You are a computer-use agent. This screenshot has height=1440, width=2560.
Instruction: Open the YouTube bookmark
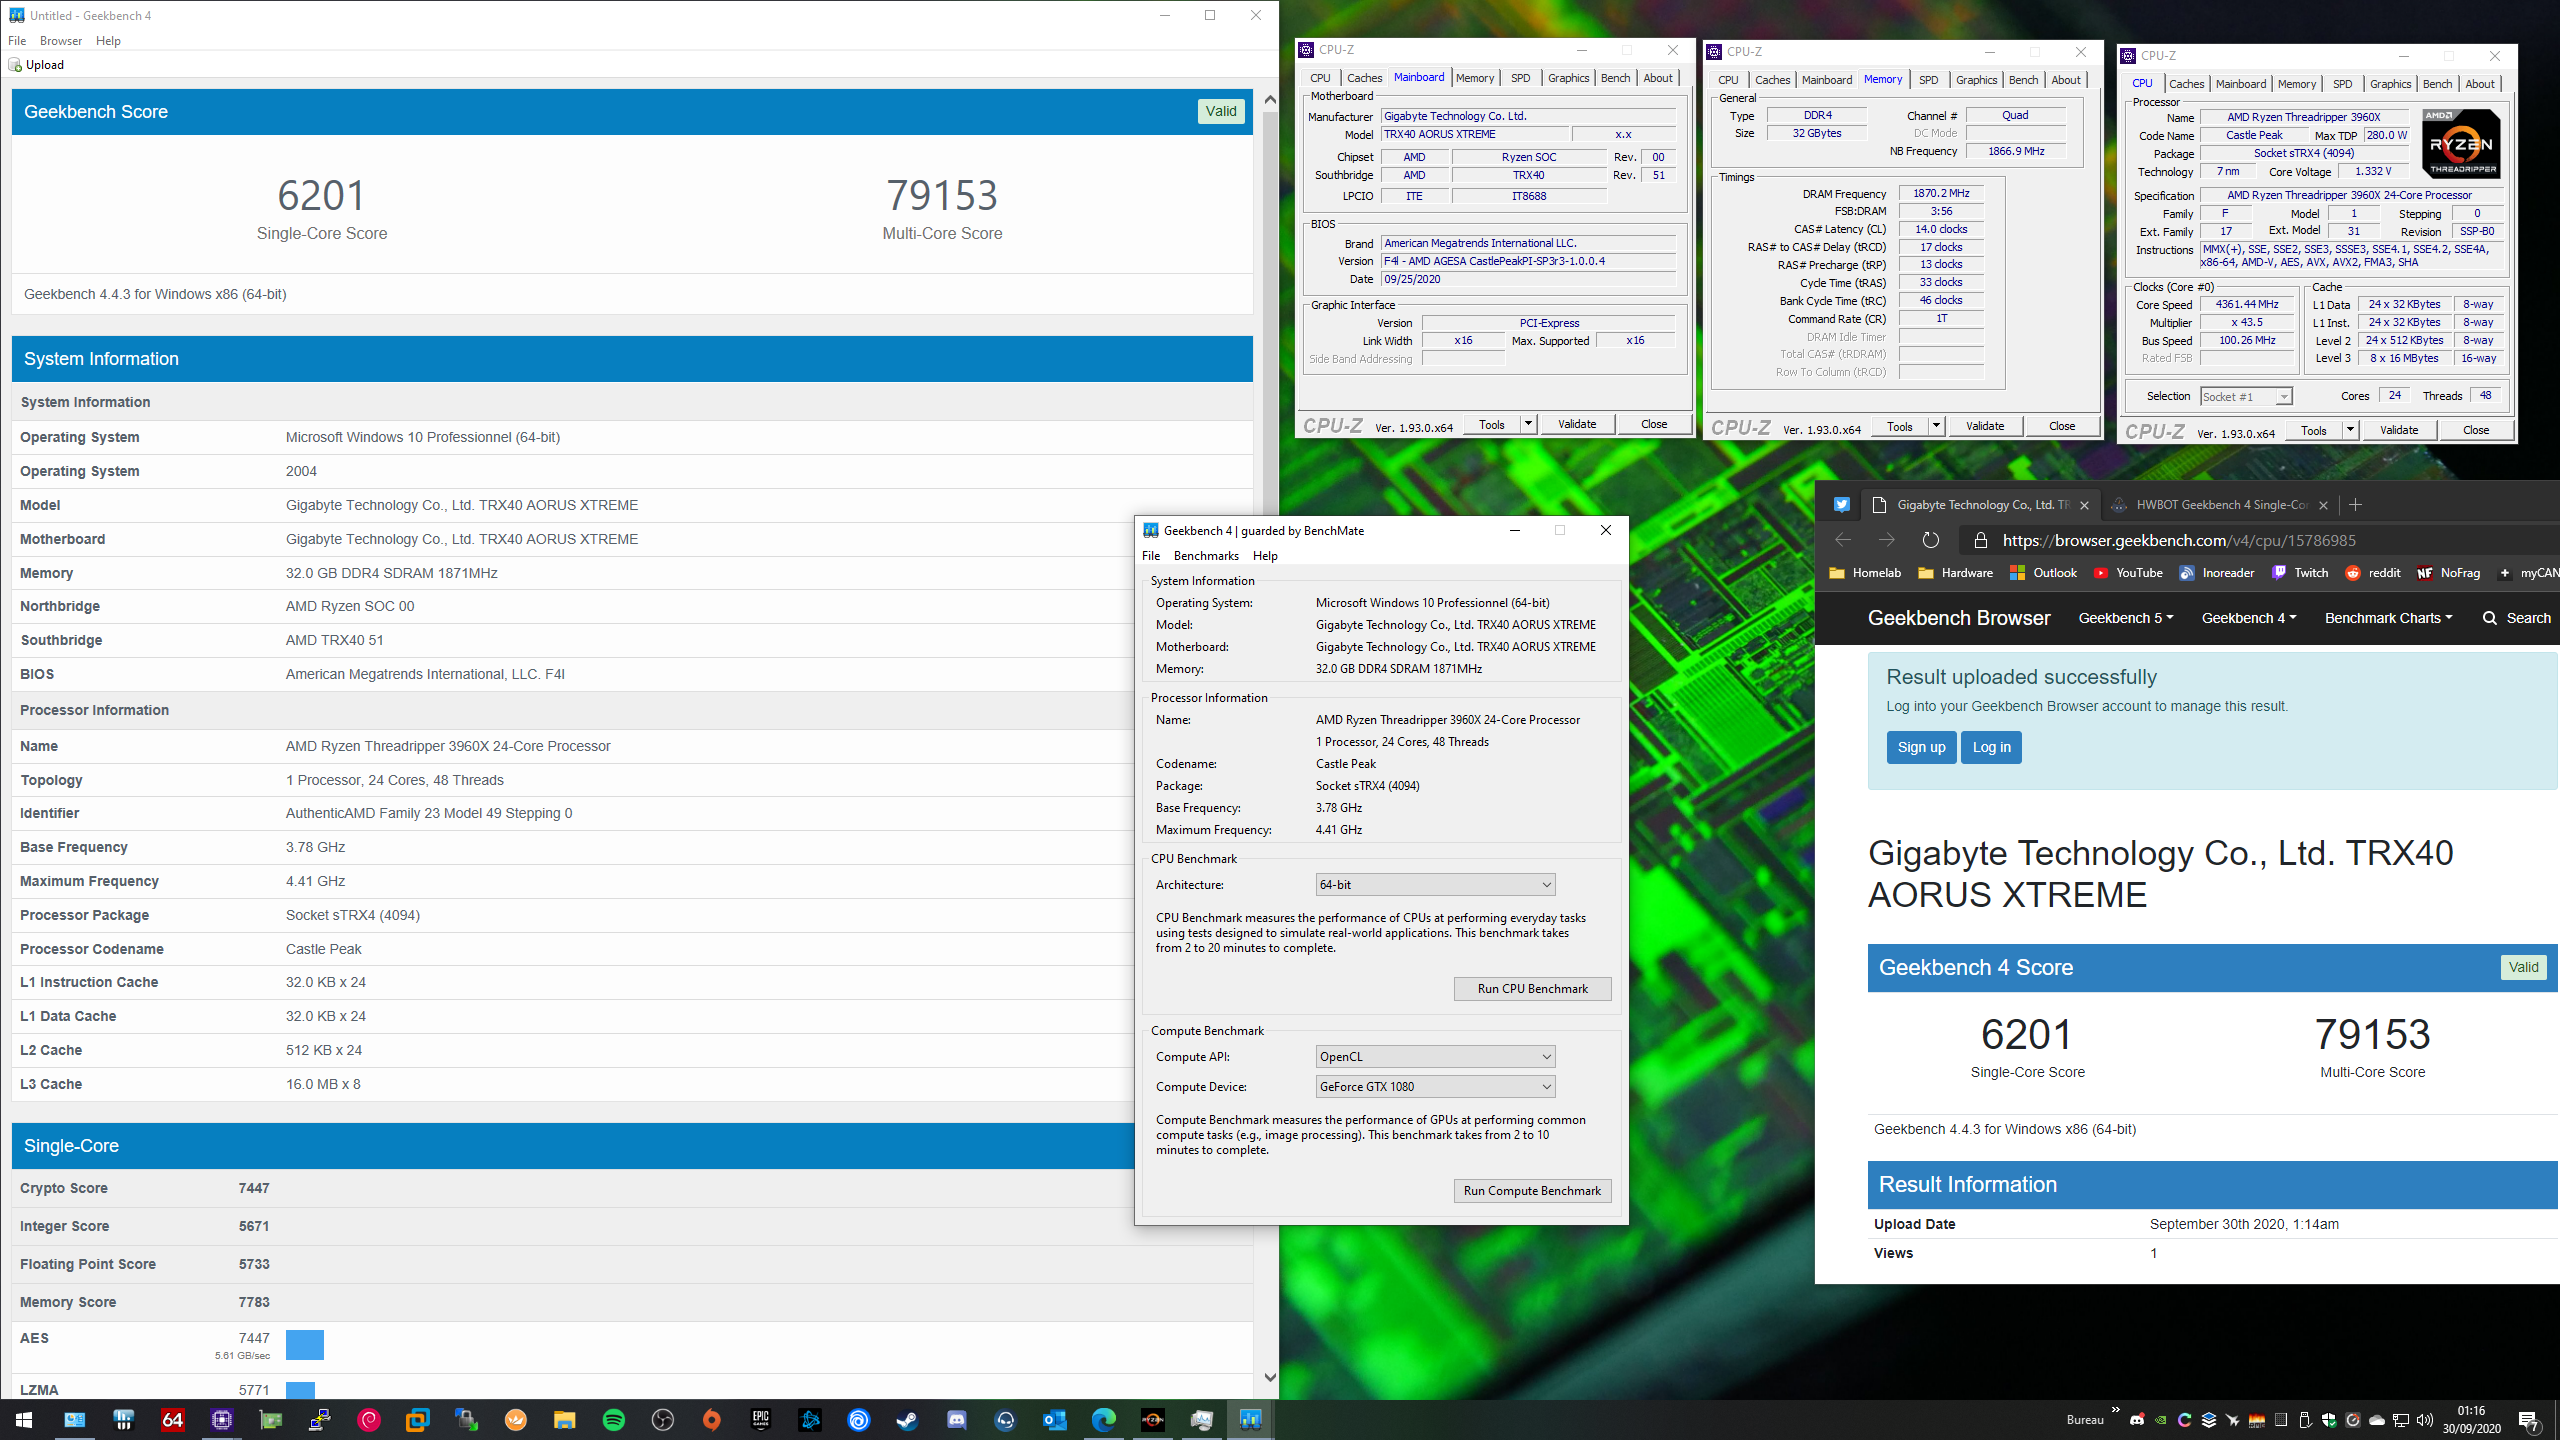click(x=2128, y=573)
